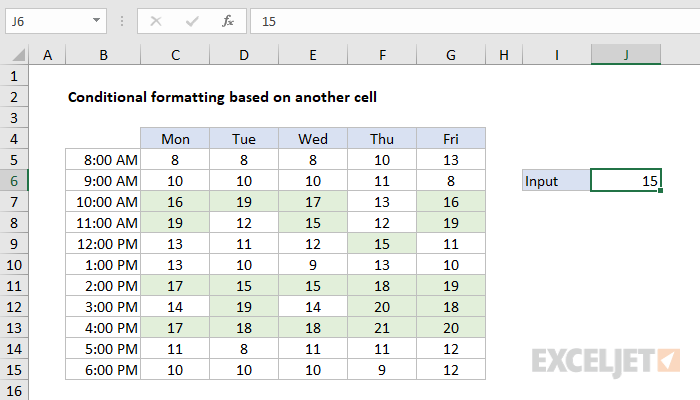Image resolution: width=700 pixels, height=400 pixels.
Task: Select column C header
Action: pyautogui.click(x=175, y=55)
